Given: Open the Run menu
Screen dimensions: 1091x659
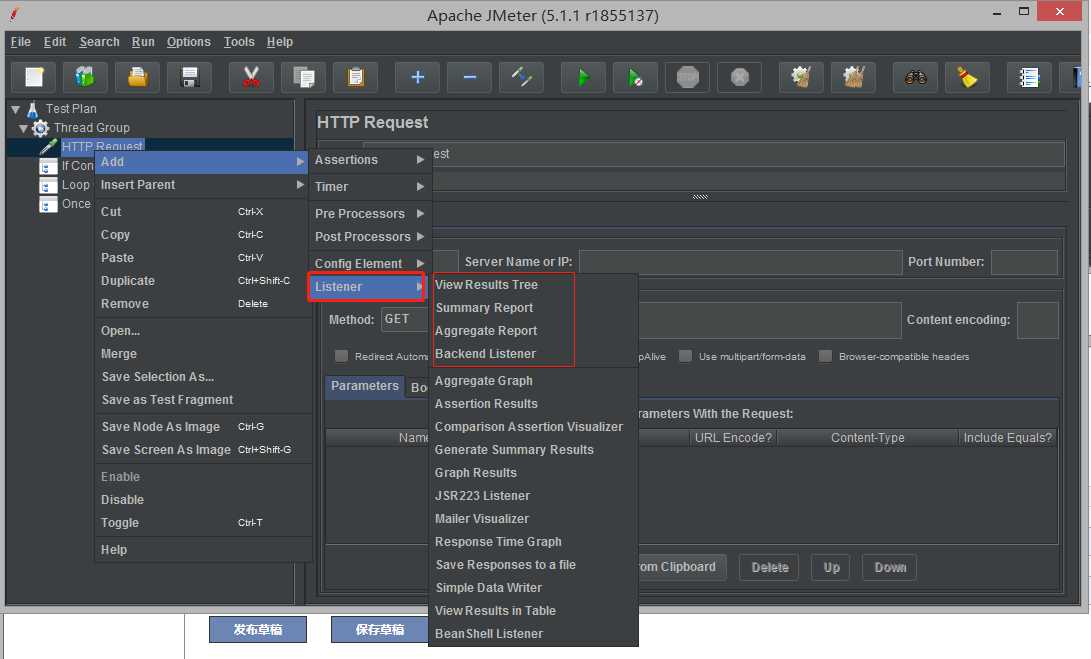Looking at the screenshot, I should (x=143, y=42).
